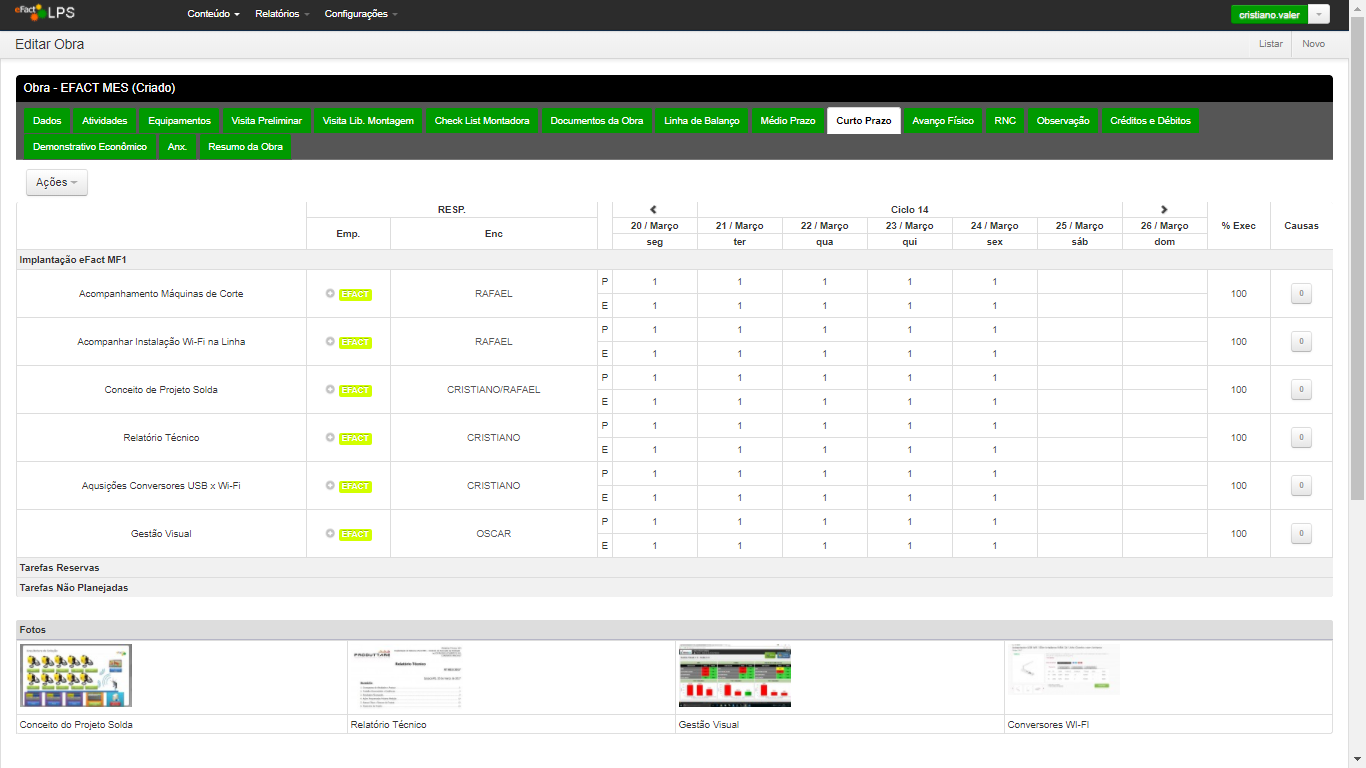Click the Gestão Visual activity name
1366x768 pixels.
click(161, 534)
